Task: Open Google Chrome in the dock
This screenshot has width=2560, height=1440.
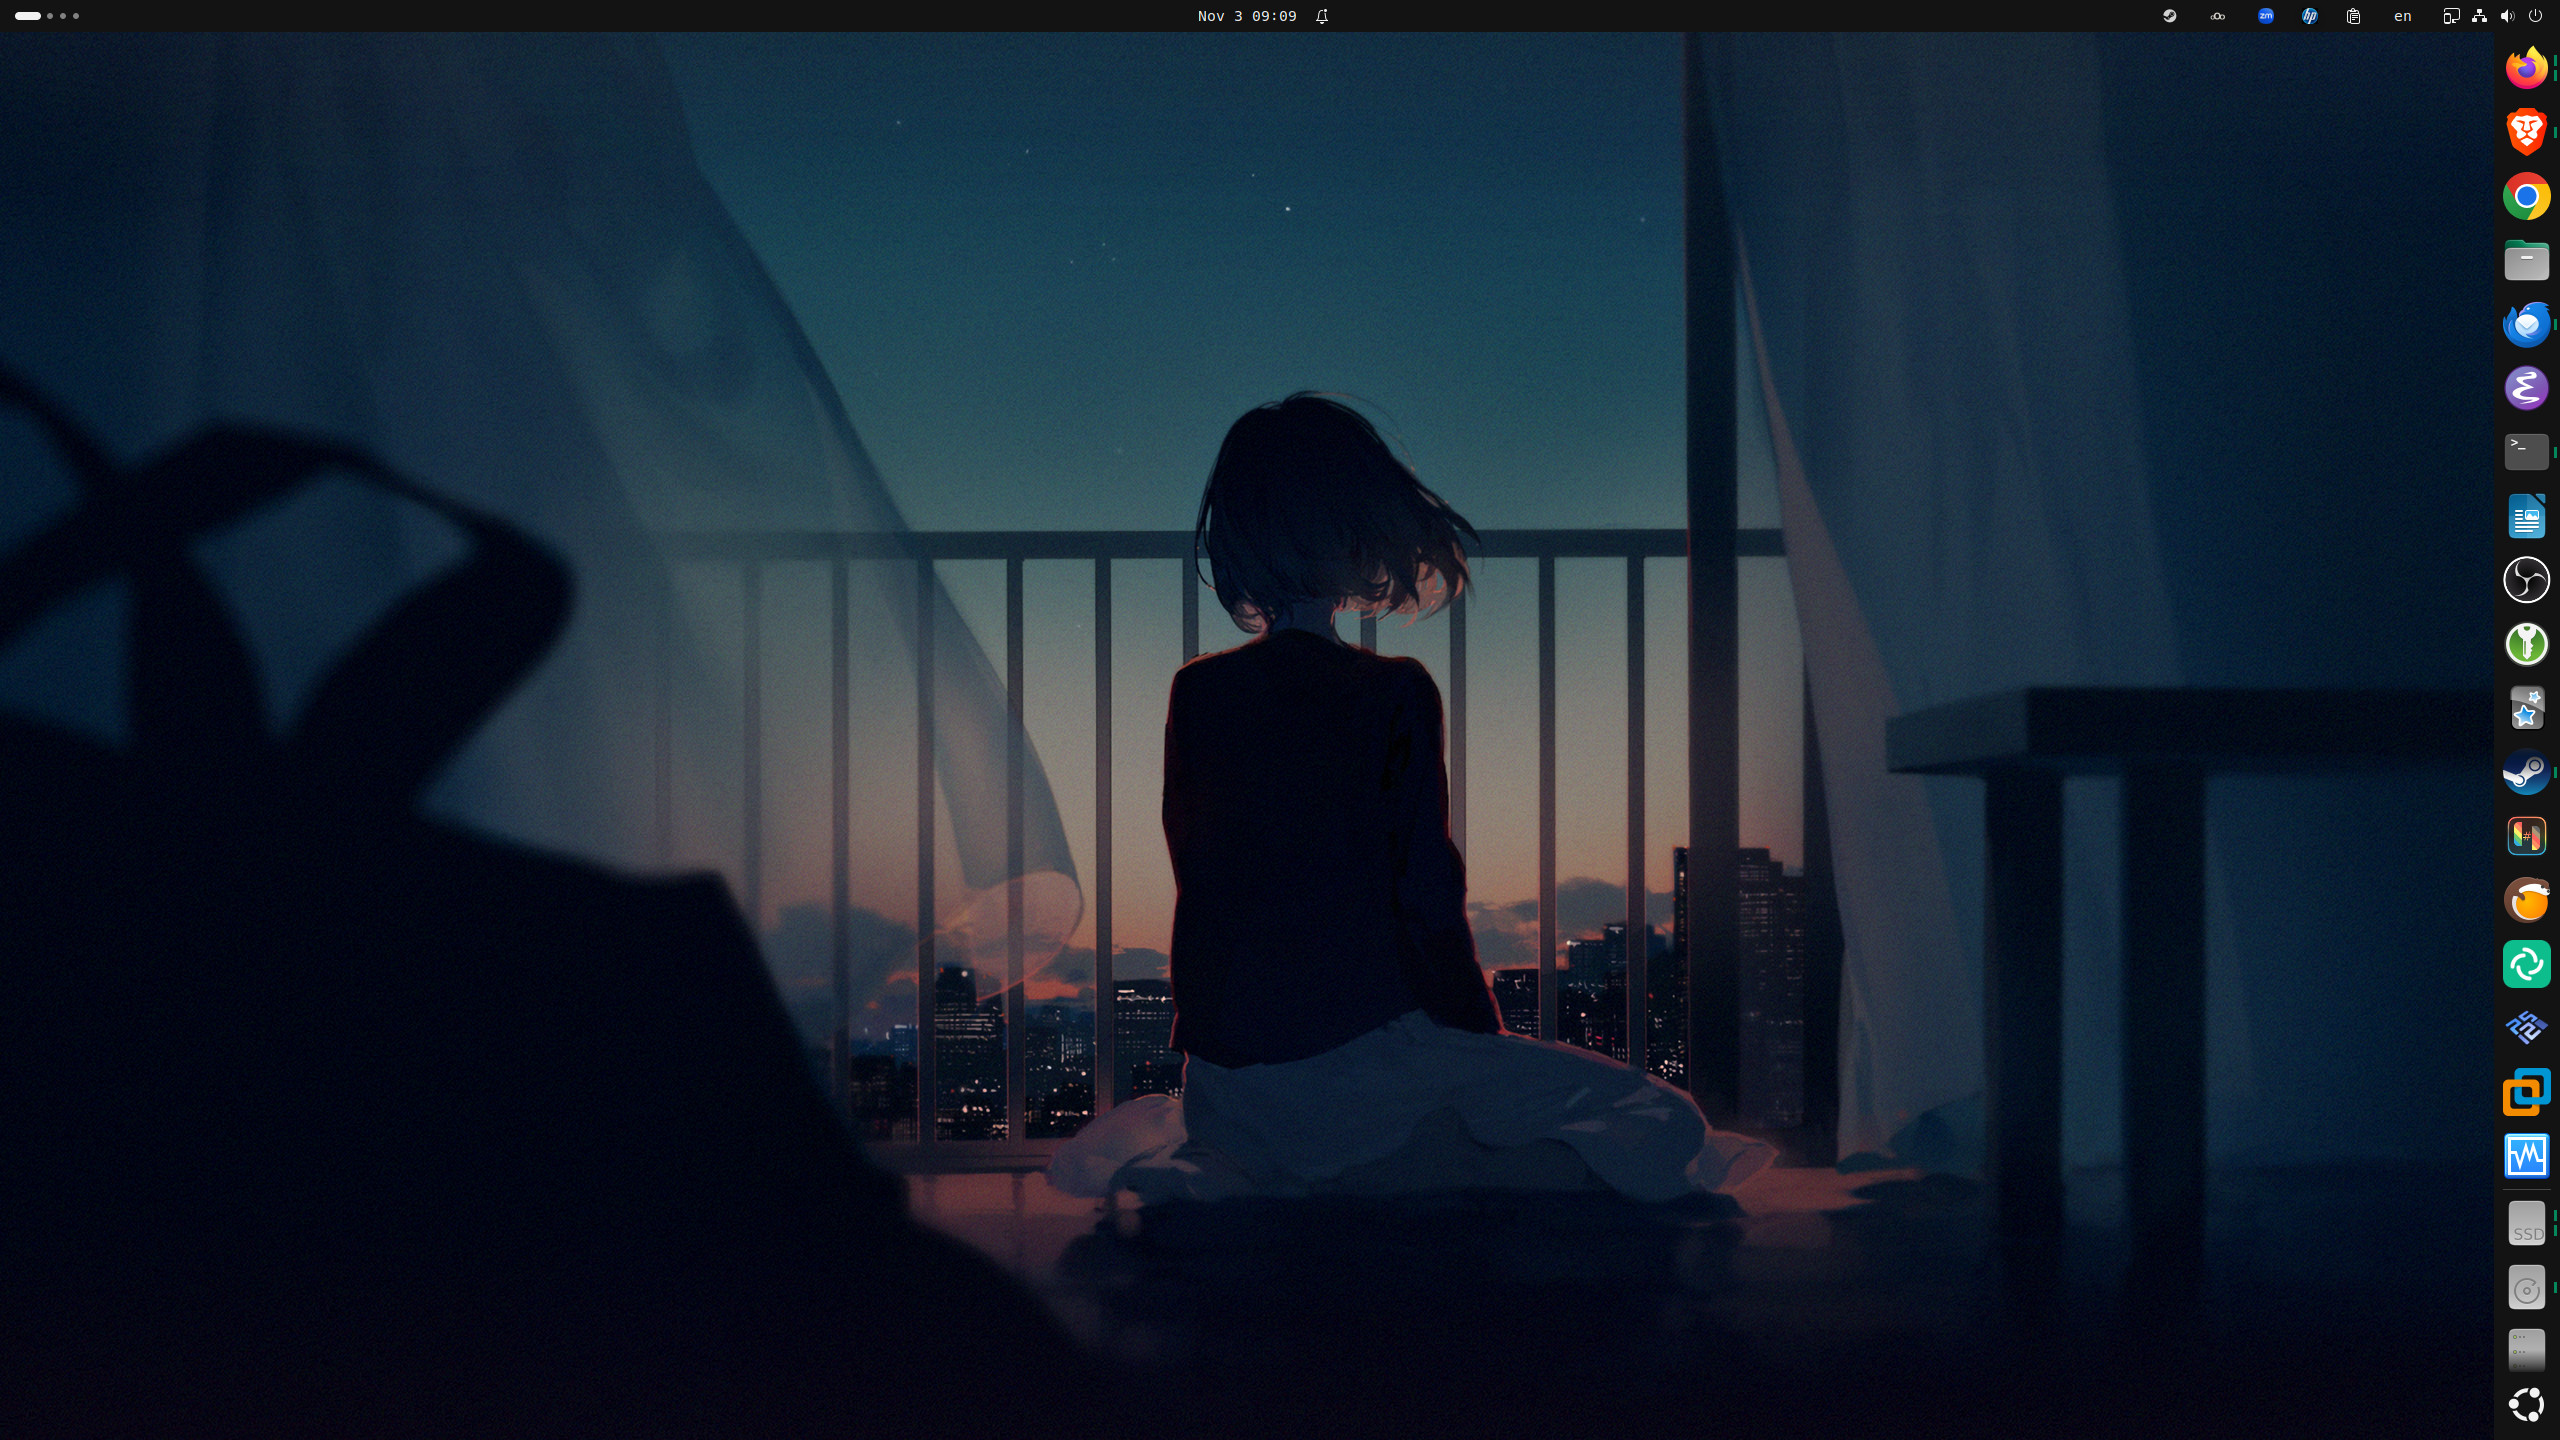Action: pos(2526,196)
